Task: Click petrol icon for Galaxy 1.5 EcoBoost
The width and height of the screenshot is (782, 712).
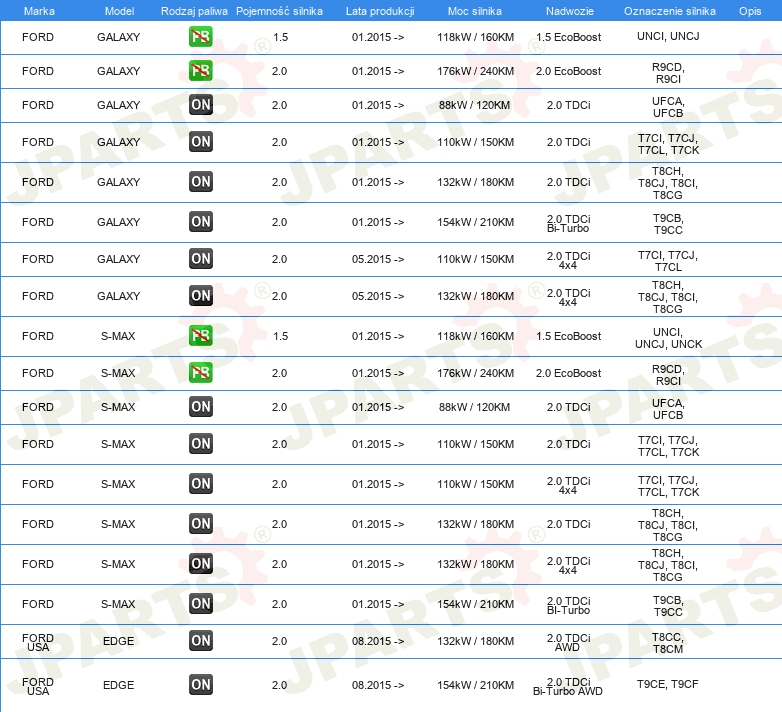Action: pos(200,37)
